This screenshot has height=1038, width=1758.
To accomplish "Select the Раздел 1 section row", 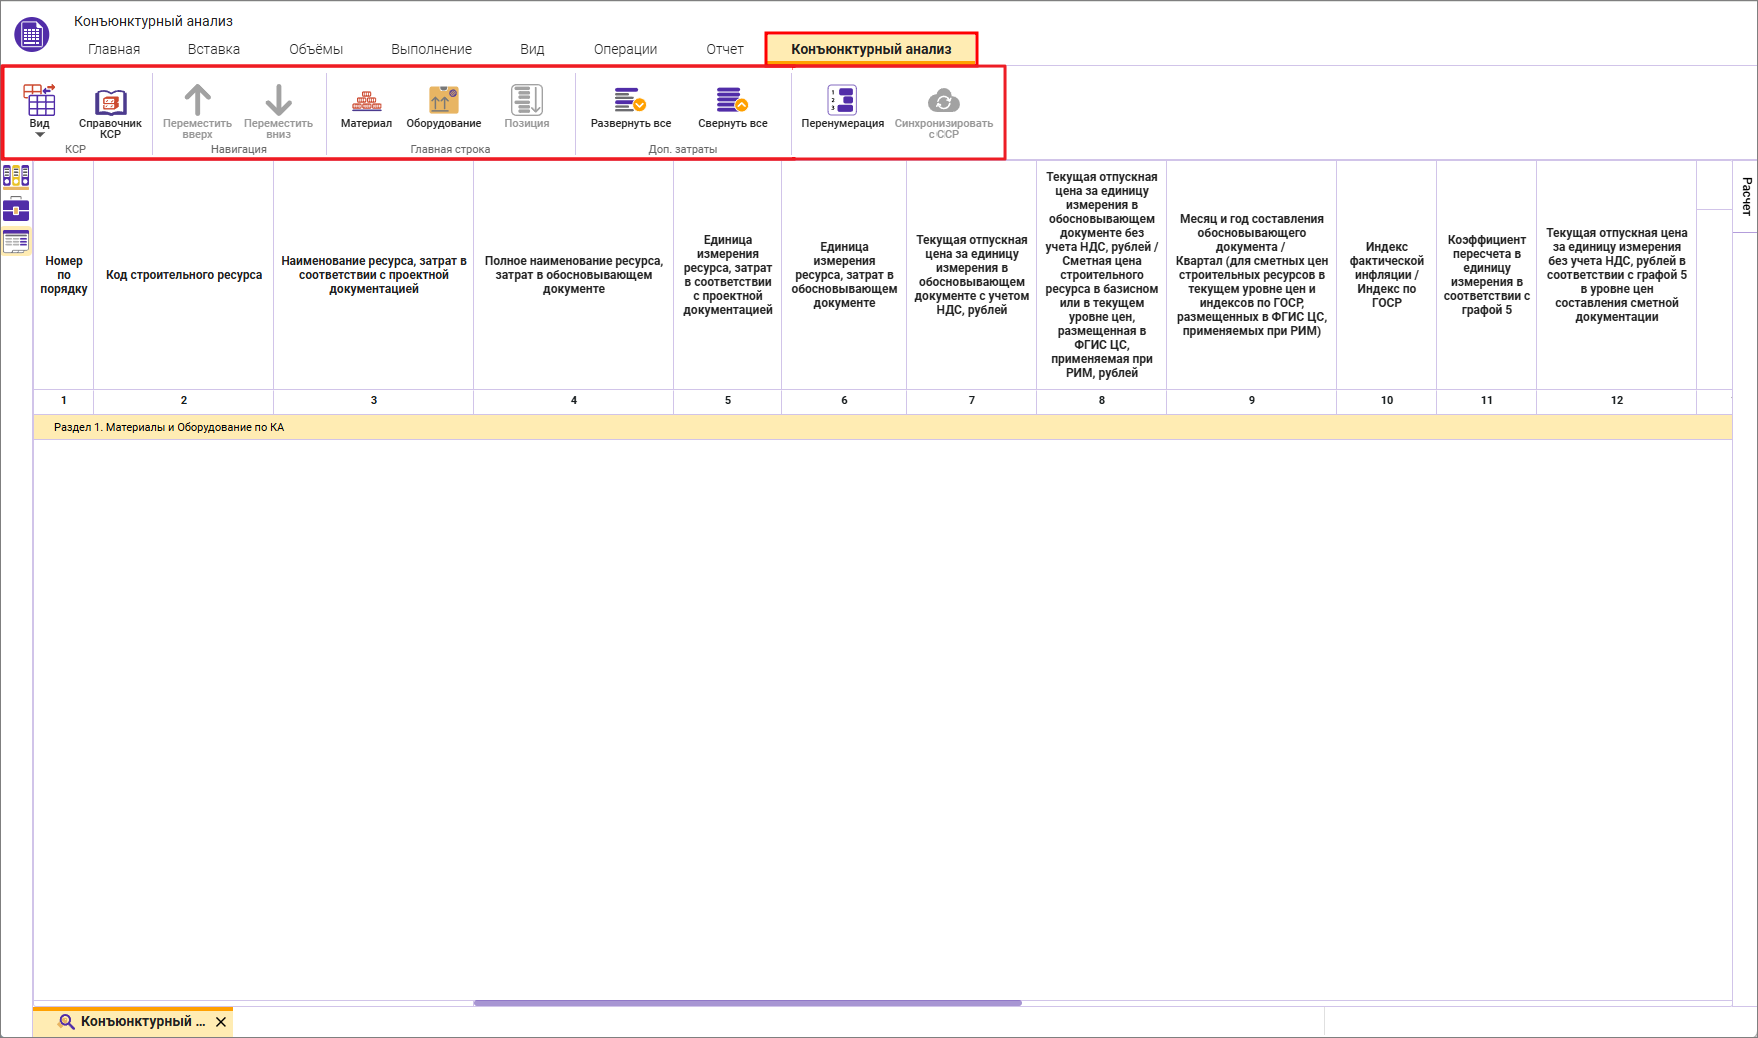I will pos(169,427).
